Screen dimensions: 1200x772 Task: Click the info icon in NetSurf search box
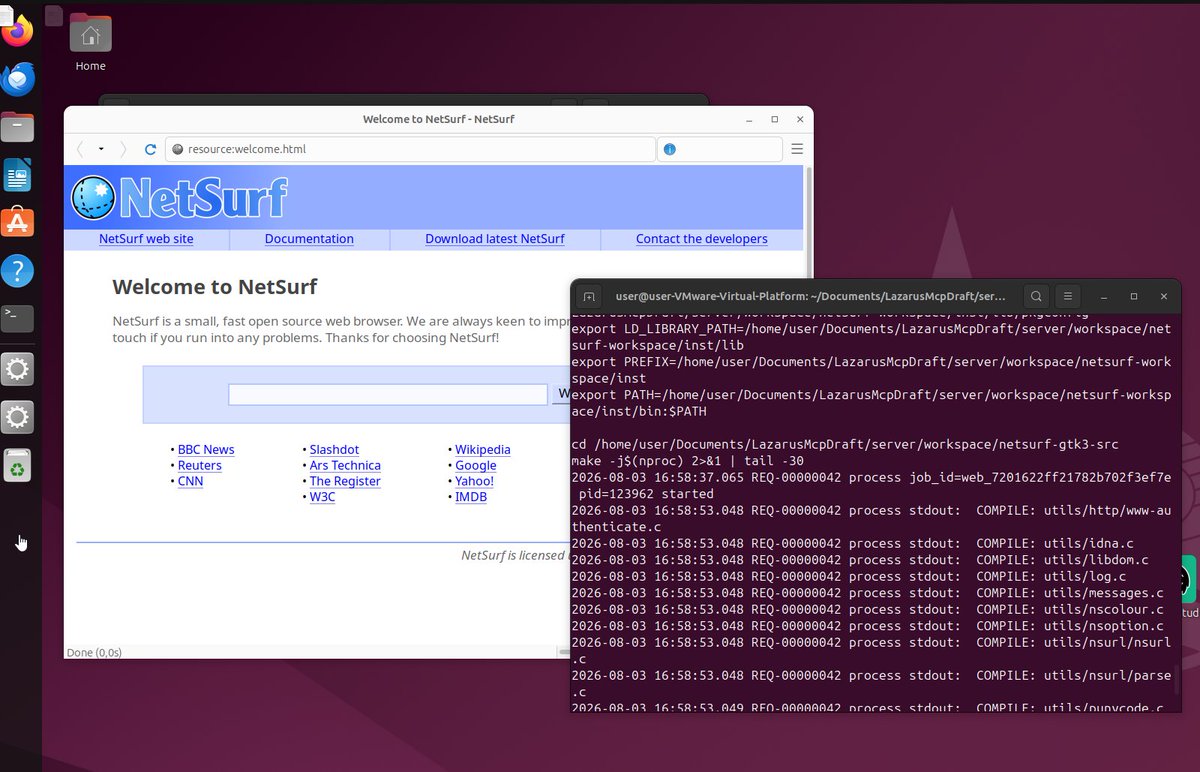(669, 149)
